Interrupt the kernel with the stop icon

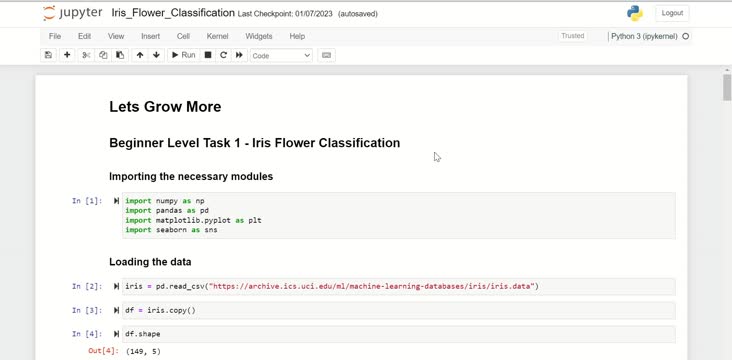[x=208, y=55]
